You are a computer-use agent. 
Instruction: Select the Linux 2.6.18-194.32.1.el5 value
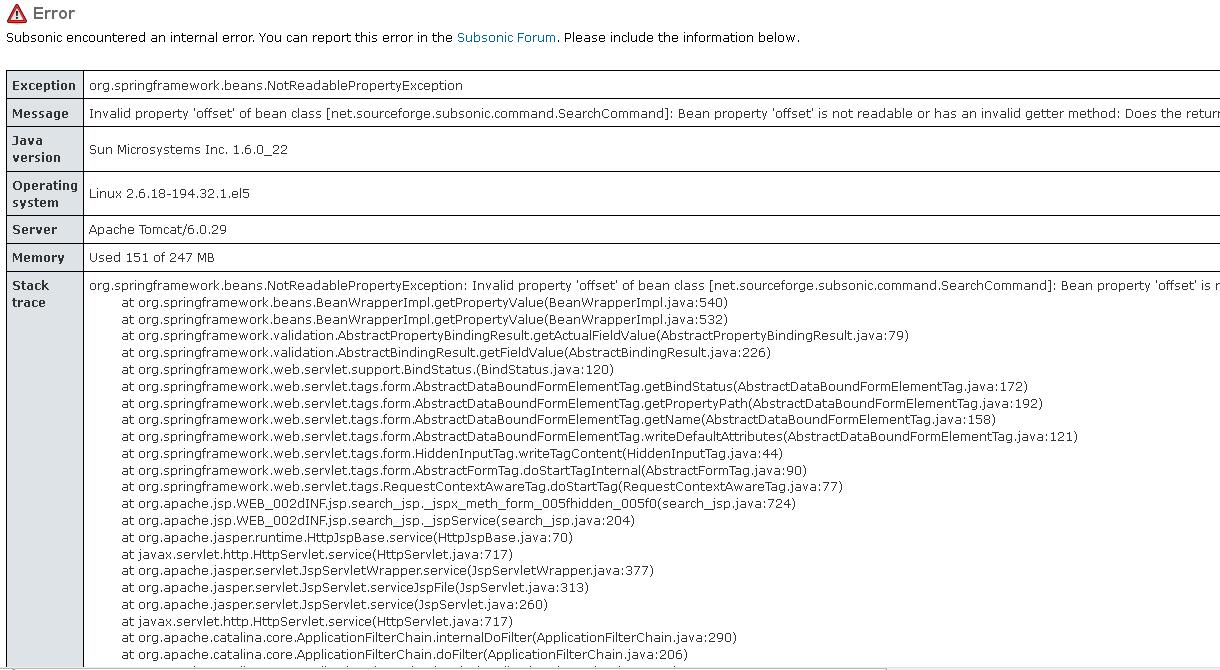tap(169, 194)
